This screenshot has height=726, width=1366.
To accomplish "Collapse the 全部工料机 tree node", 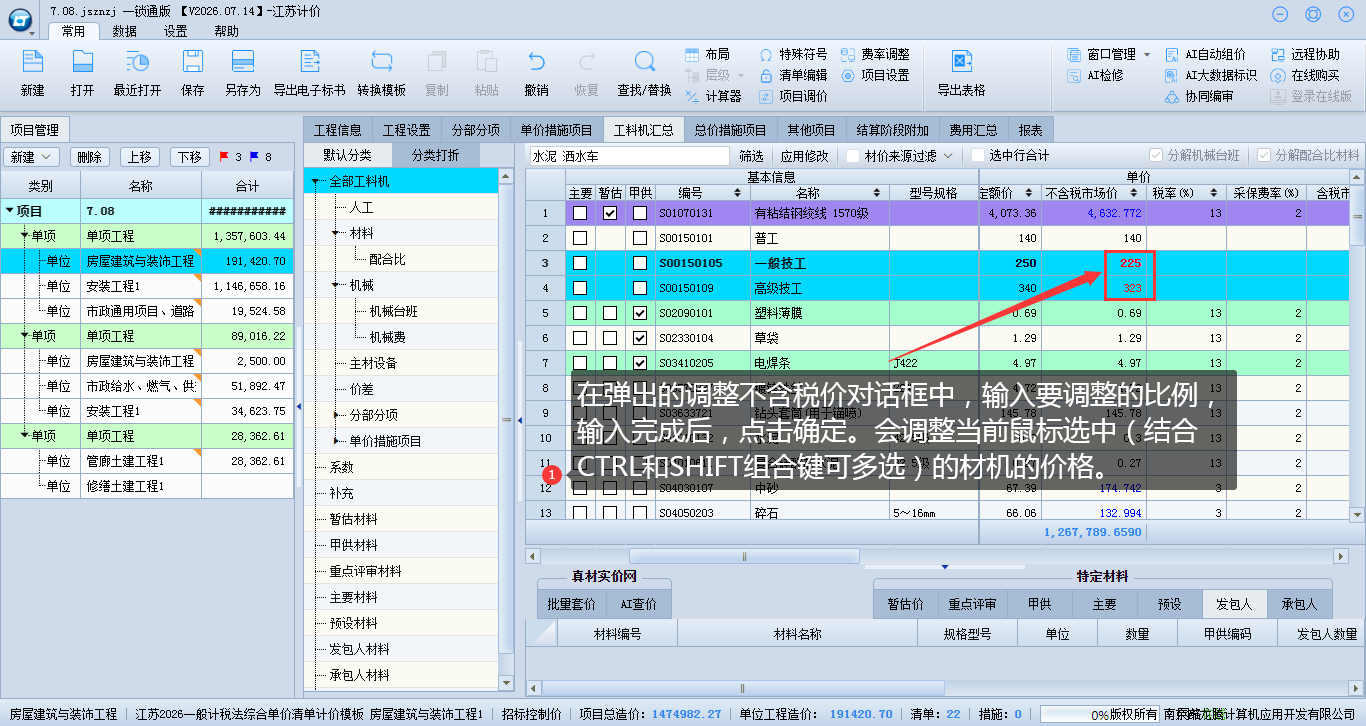I will click(316, 182).
